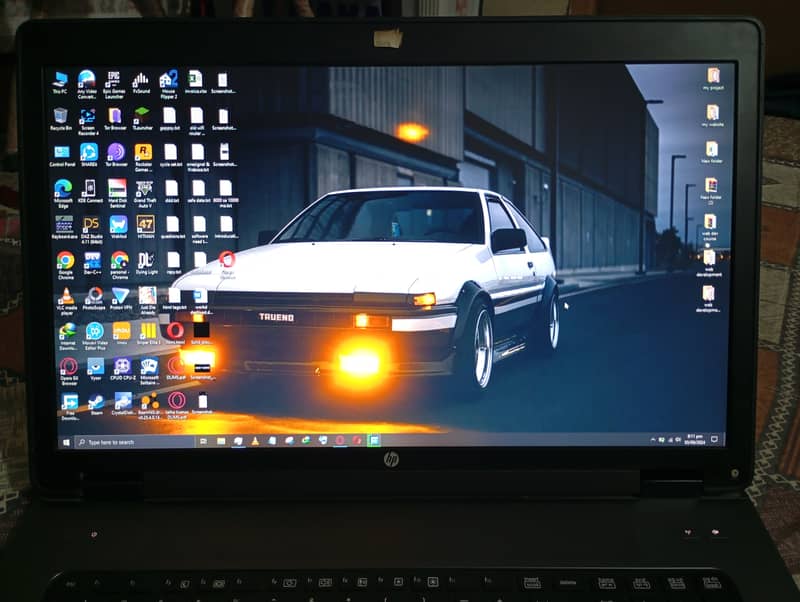Screen dimensions: 800x602
Task: Click the Windows Start button
Action: click(x=66, y=441)
